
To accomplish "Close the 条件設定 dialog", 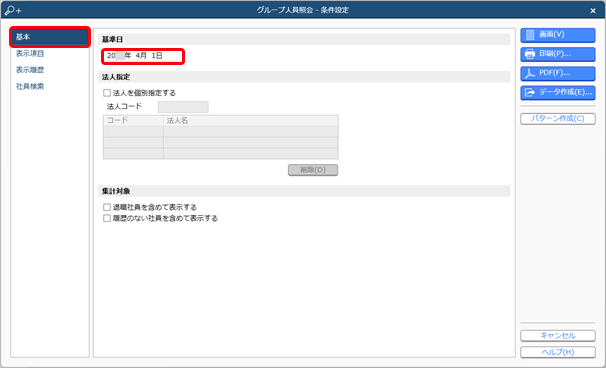I will (593, 11).
